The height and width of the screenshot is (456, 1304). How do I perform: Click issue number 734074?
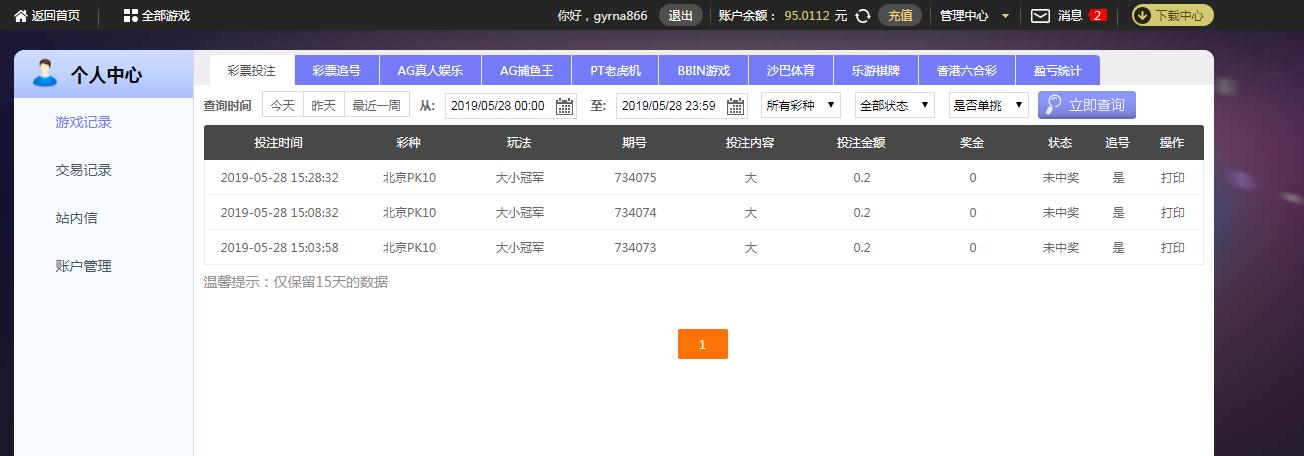(x=635, y=213)
